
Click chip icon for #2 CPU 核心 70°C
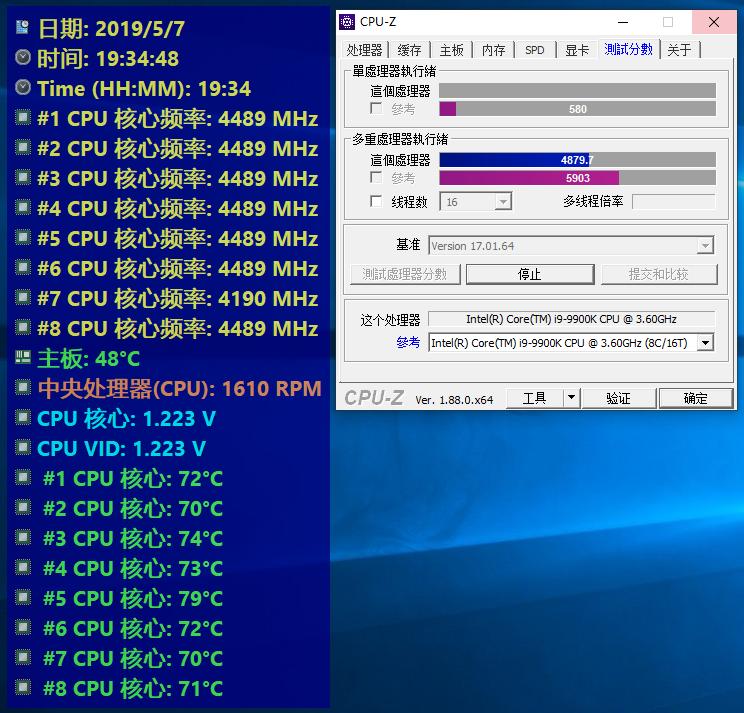coord(23,507)
